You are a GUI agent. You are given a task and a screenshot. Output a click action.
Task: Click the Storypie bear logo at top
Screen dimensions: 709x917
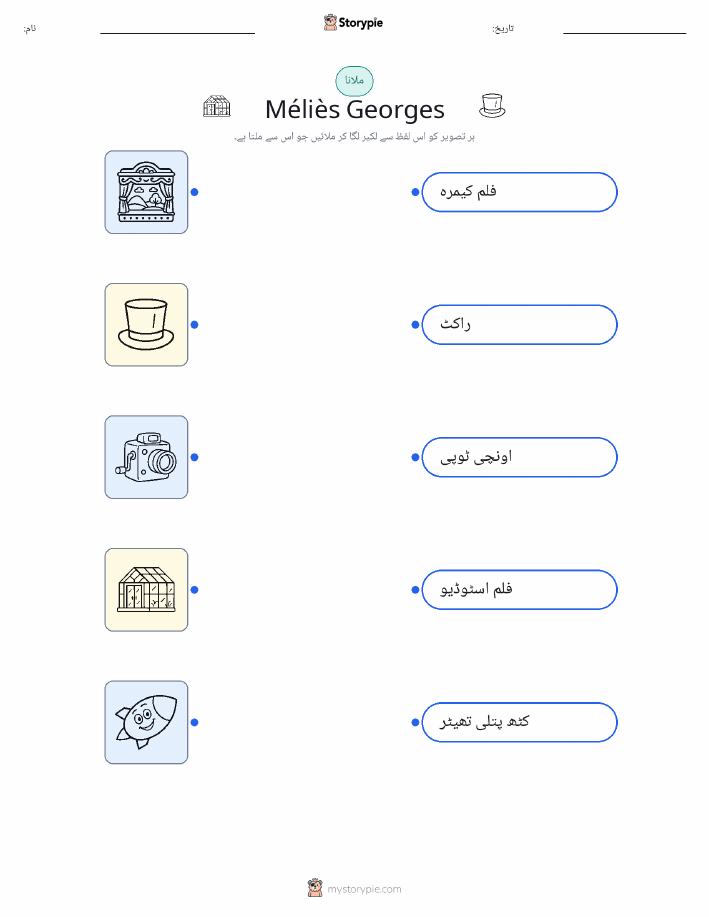(331, 23)
